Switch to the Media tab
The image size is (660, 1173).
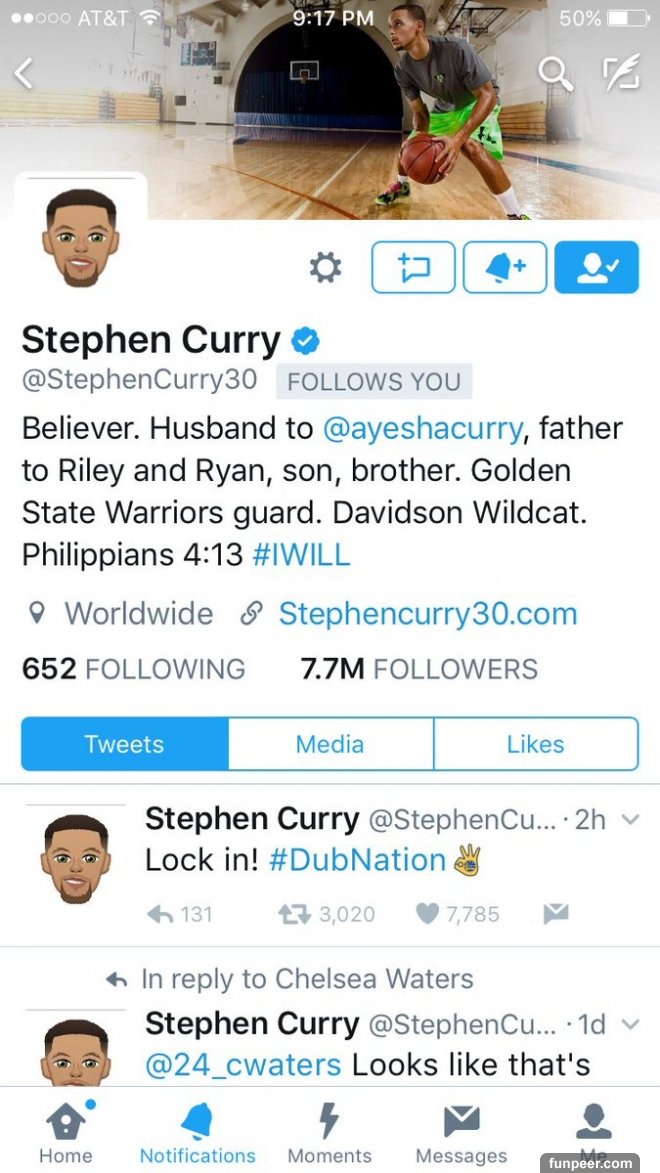click(x=330, y=744)
